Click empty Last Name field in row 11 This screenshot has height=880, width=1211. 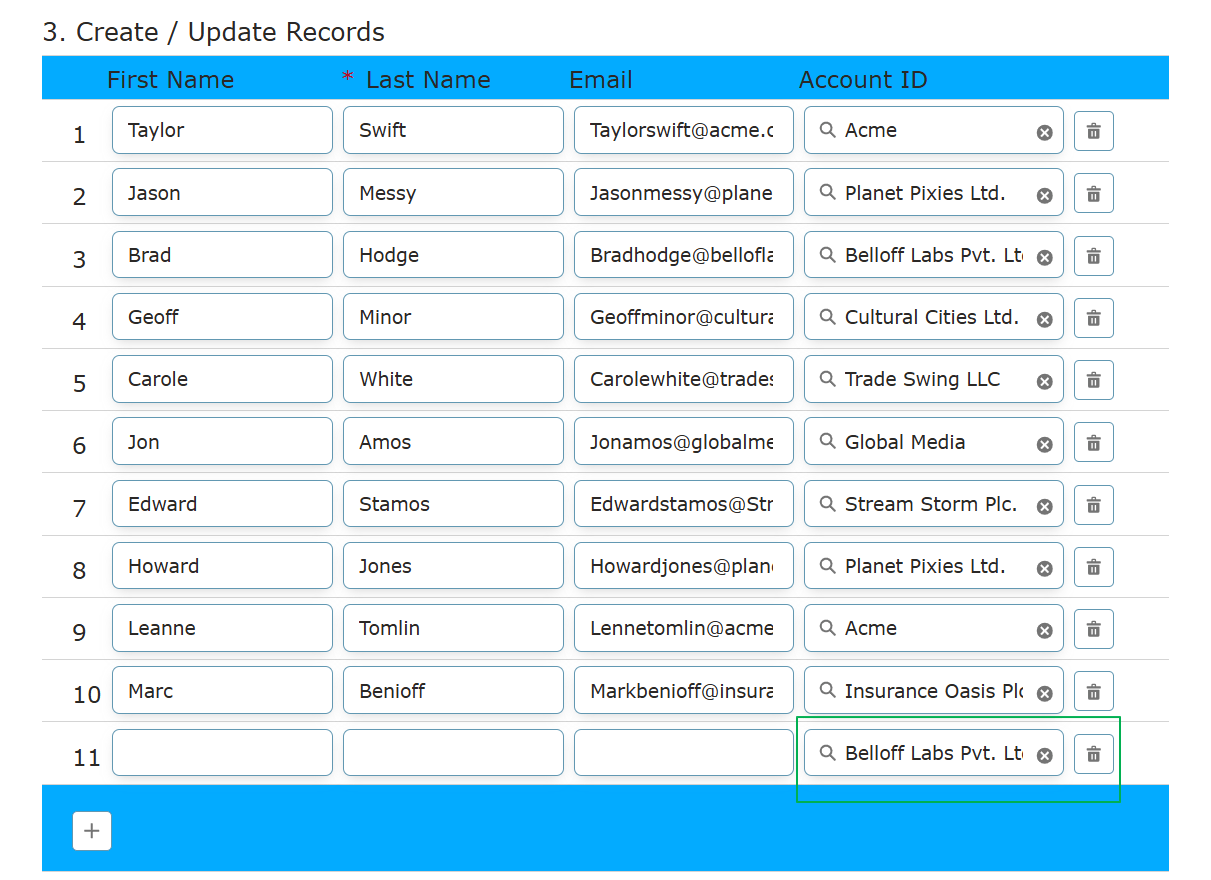coord(453,753)
